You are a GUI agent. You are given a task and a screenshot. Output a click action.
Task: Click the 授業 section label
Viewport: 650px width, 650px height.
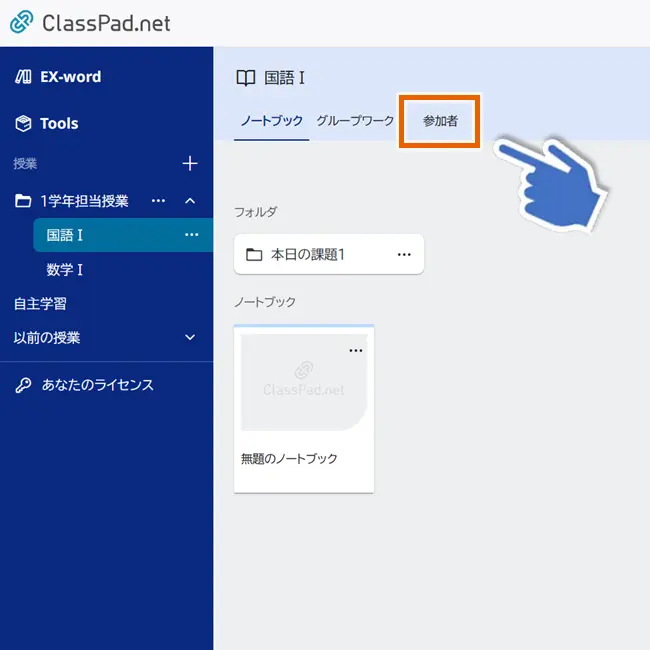click(25, 164)
